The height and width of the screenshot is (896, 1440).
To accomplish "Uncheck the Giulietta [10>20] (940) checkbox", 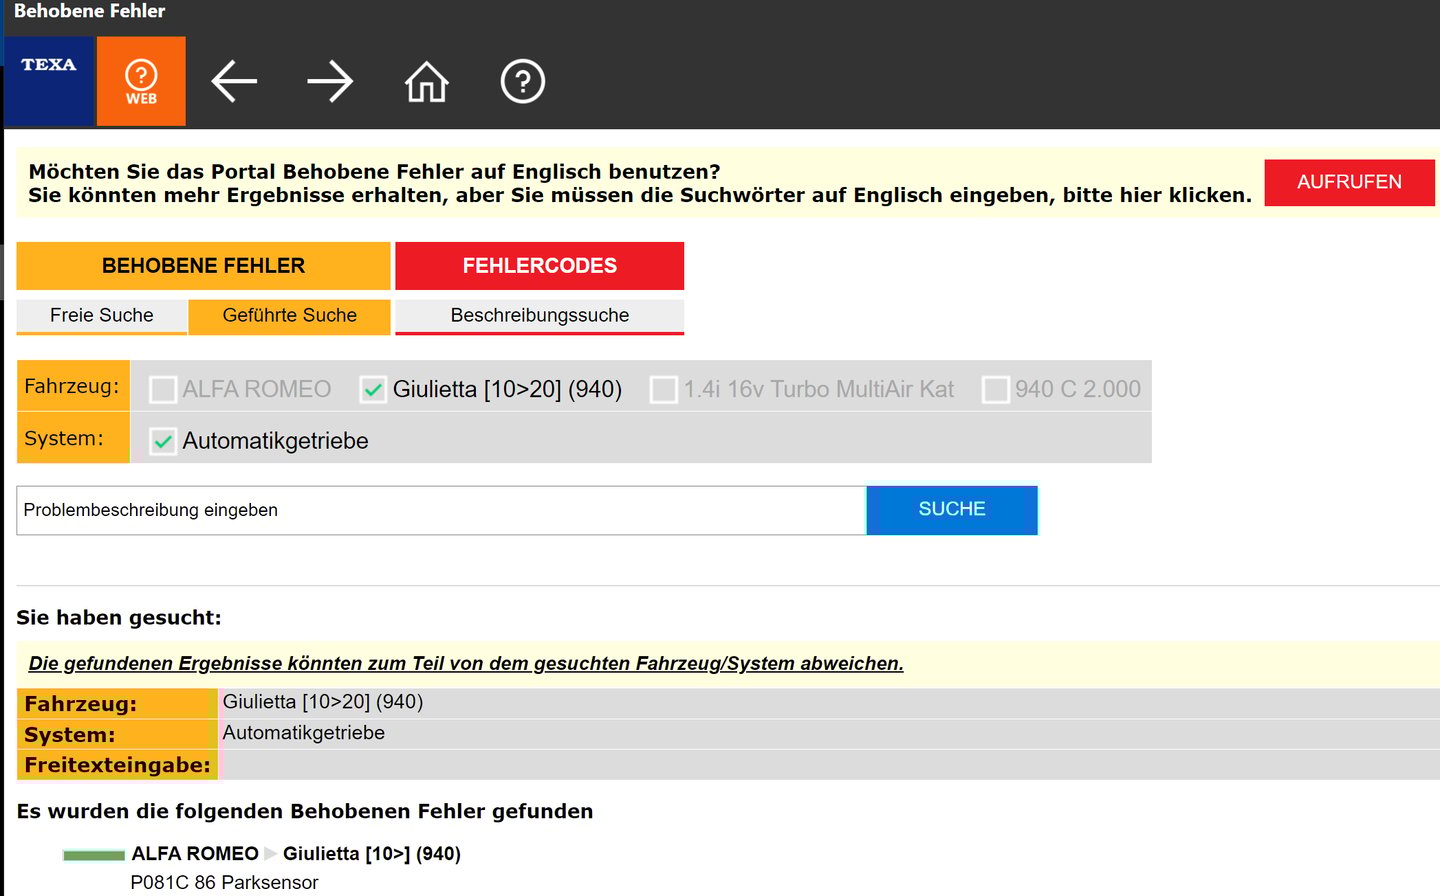I will pyautogui.click(x=373, y=389).
